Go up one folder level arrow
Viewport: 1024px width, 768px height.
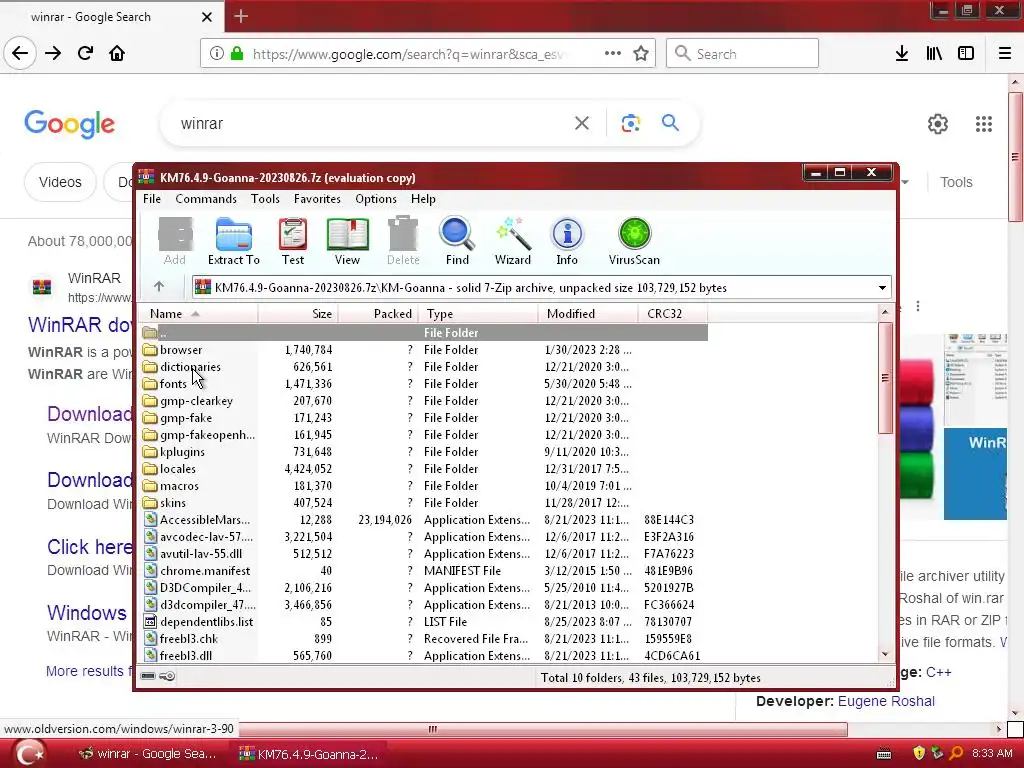click(x=159, y=287)
